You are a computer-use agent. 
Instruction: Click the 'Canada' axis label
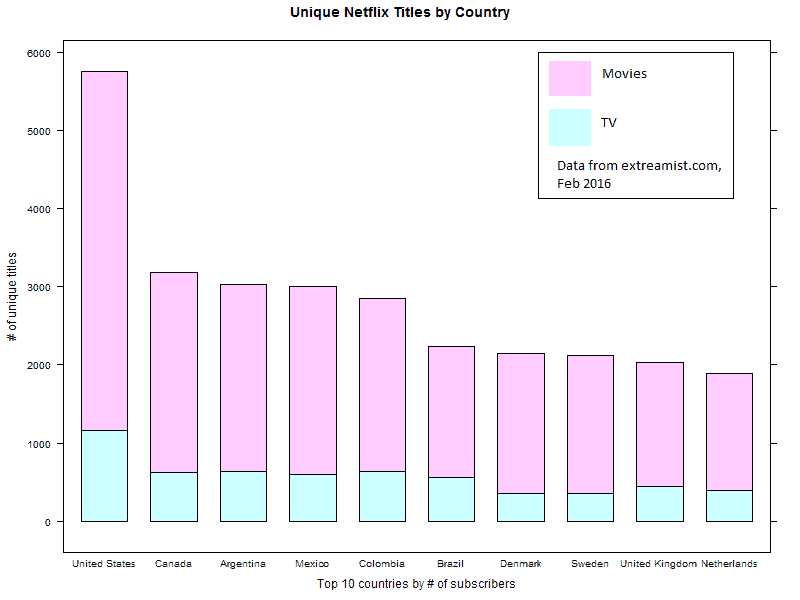(173, 564)
